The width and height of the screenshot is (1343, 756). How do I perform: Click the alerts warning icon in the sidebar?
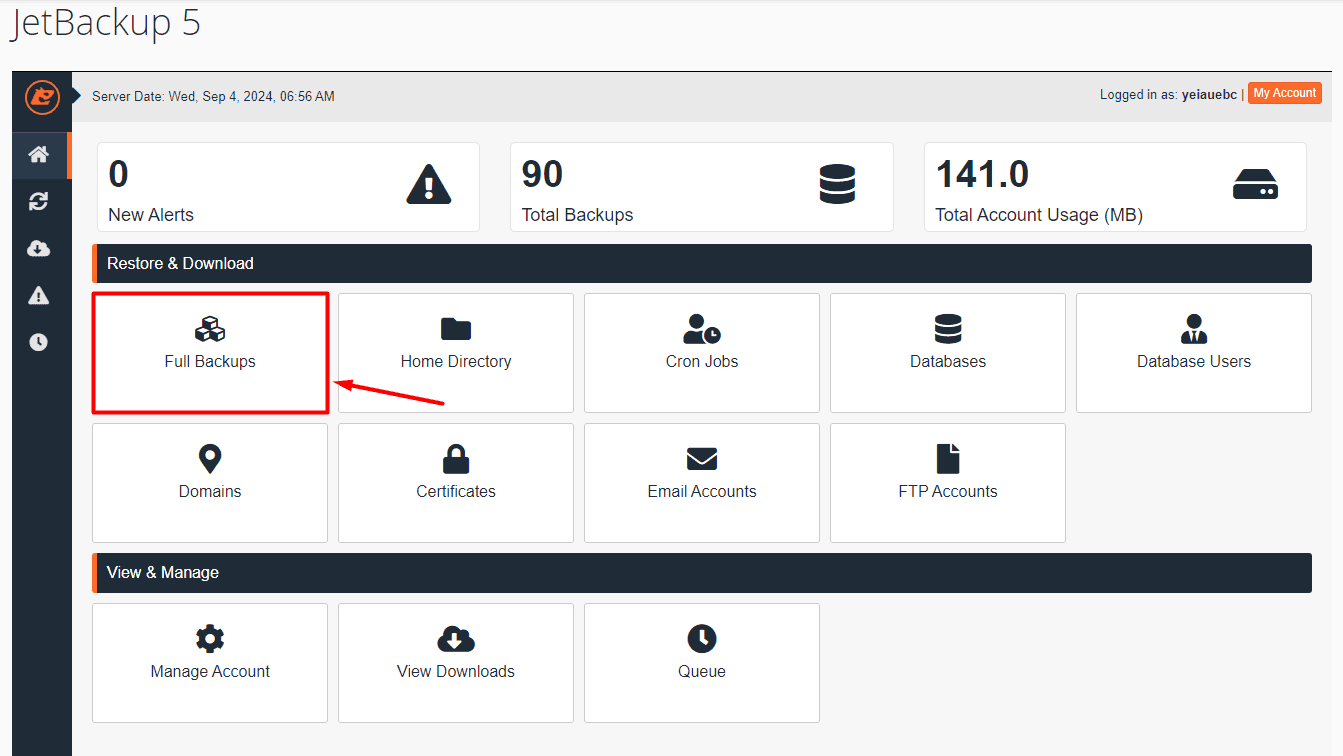(40, 295)
